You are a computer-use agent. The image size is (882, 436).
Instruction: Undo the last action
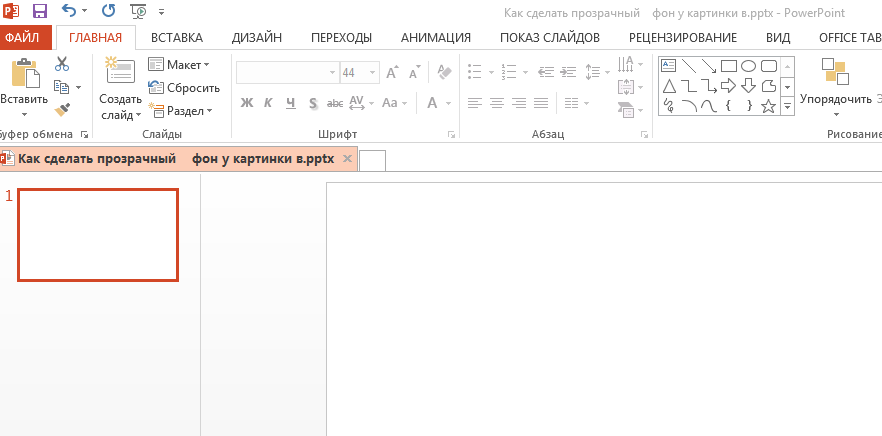click(69, 11)
